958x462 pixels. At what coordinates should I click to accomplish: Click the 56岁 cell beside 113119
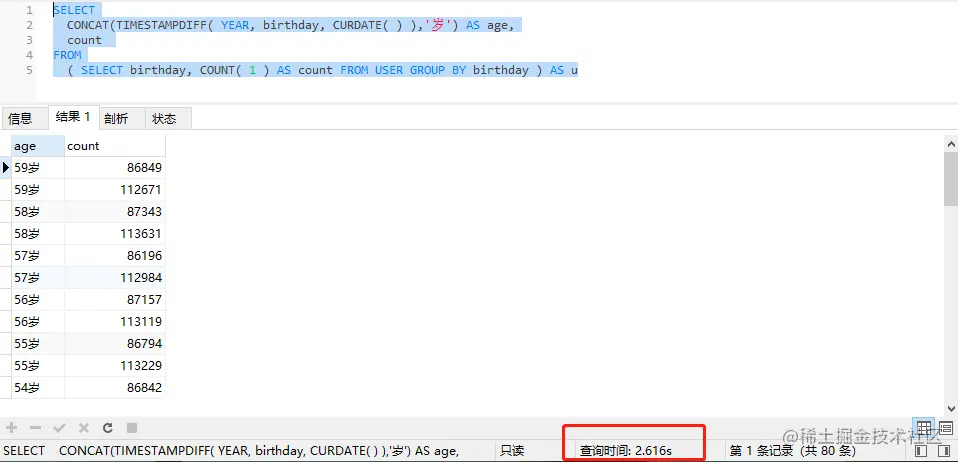38,321
